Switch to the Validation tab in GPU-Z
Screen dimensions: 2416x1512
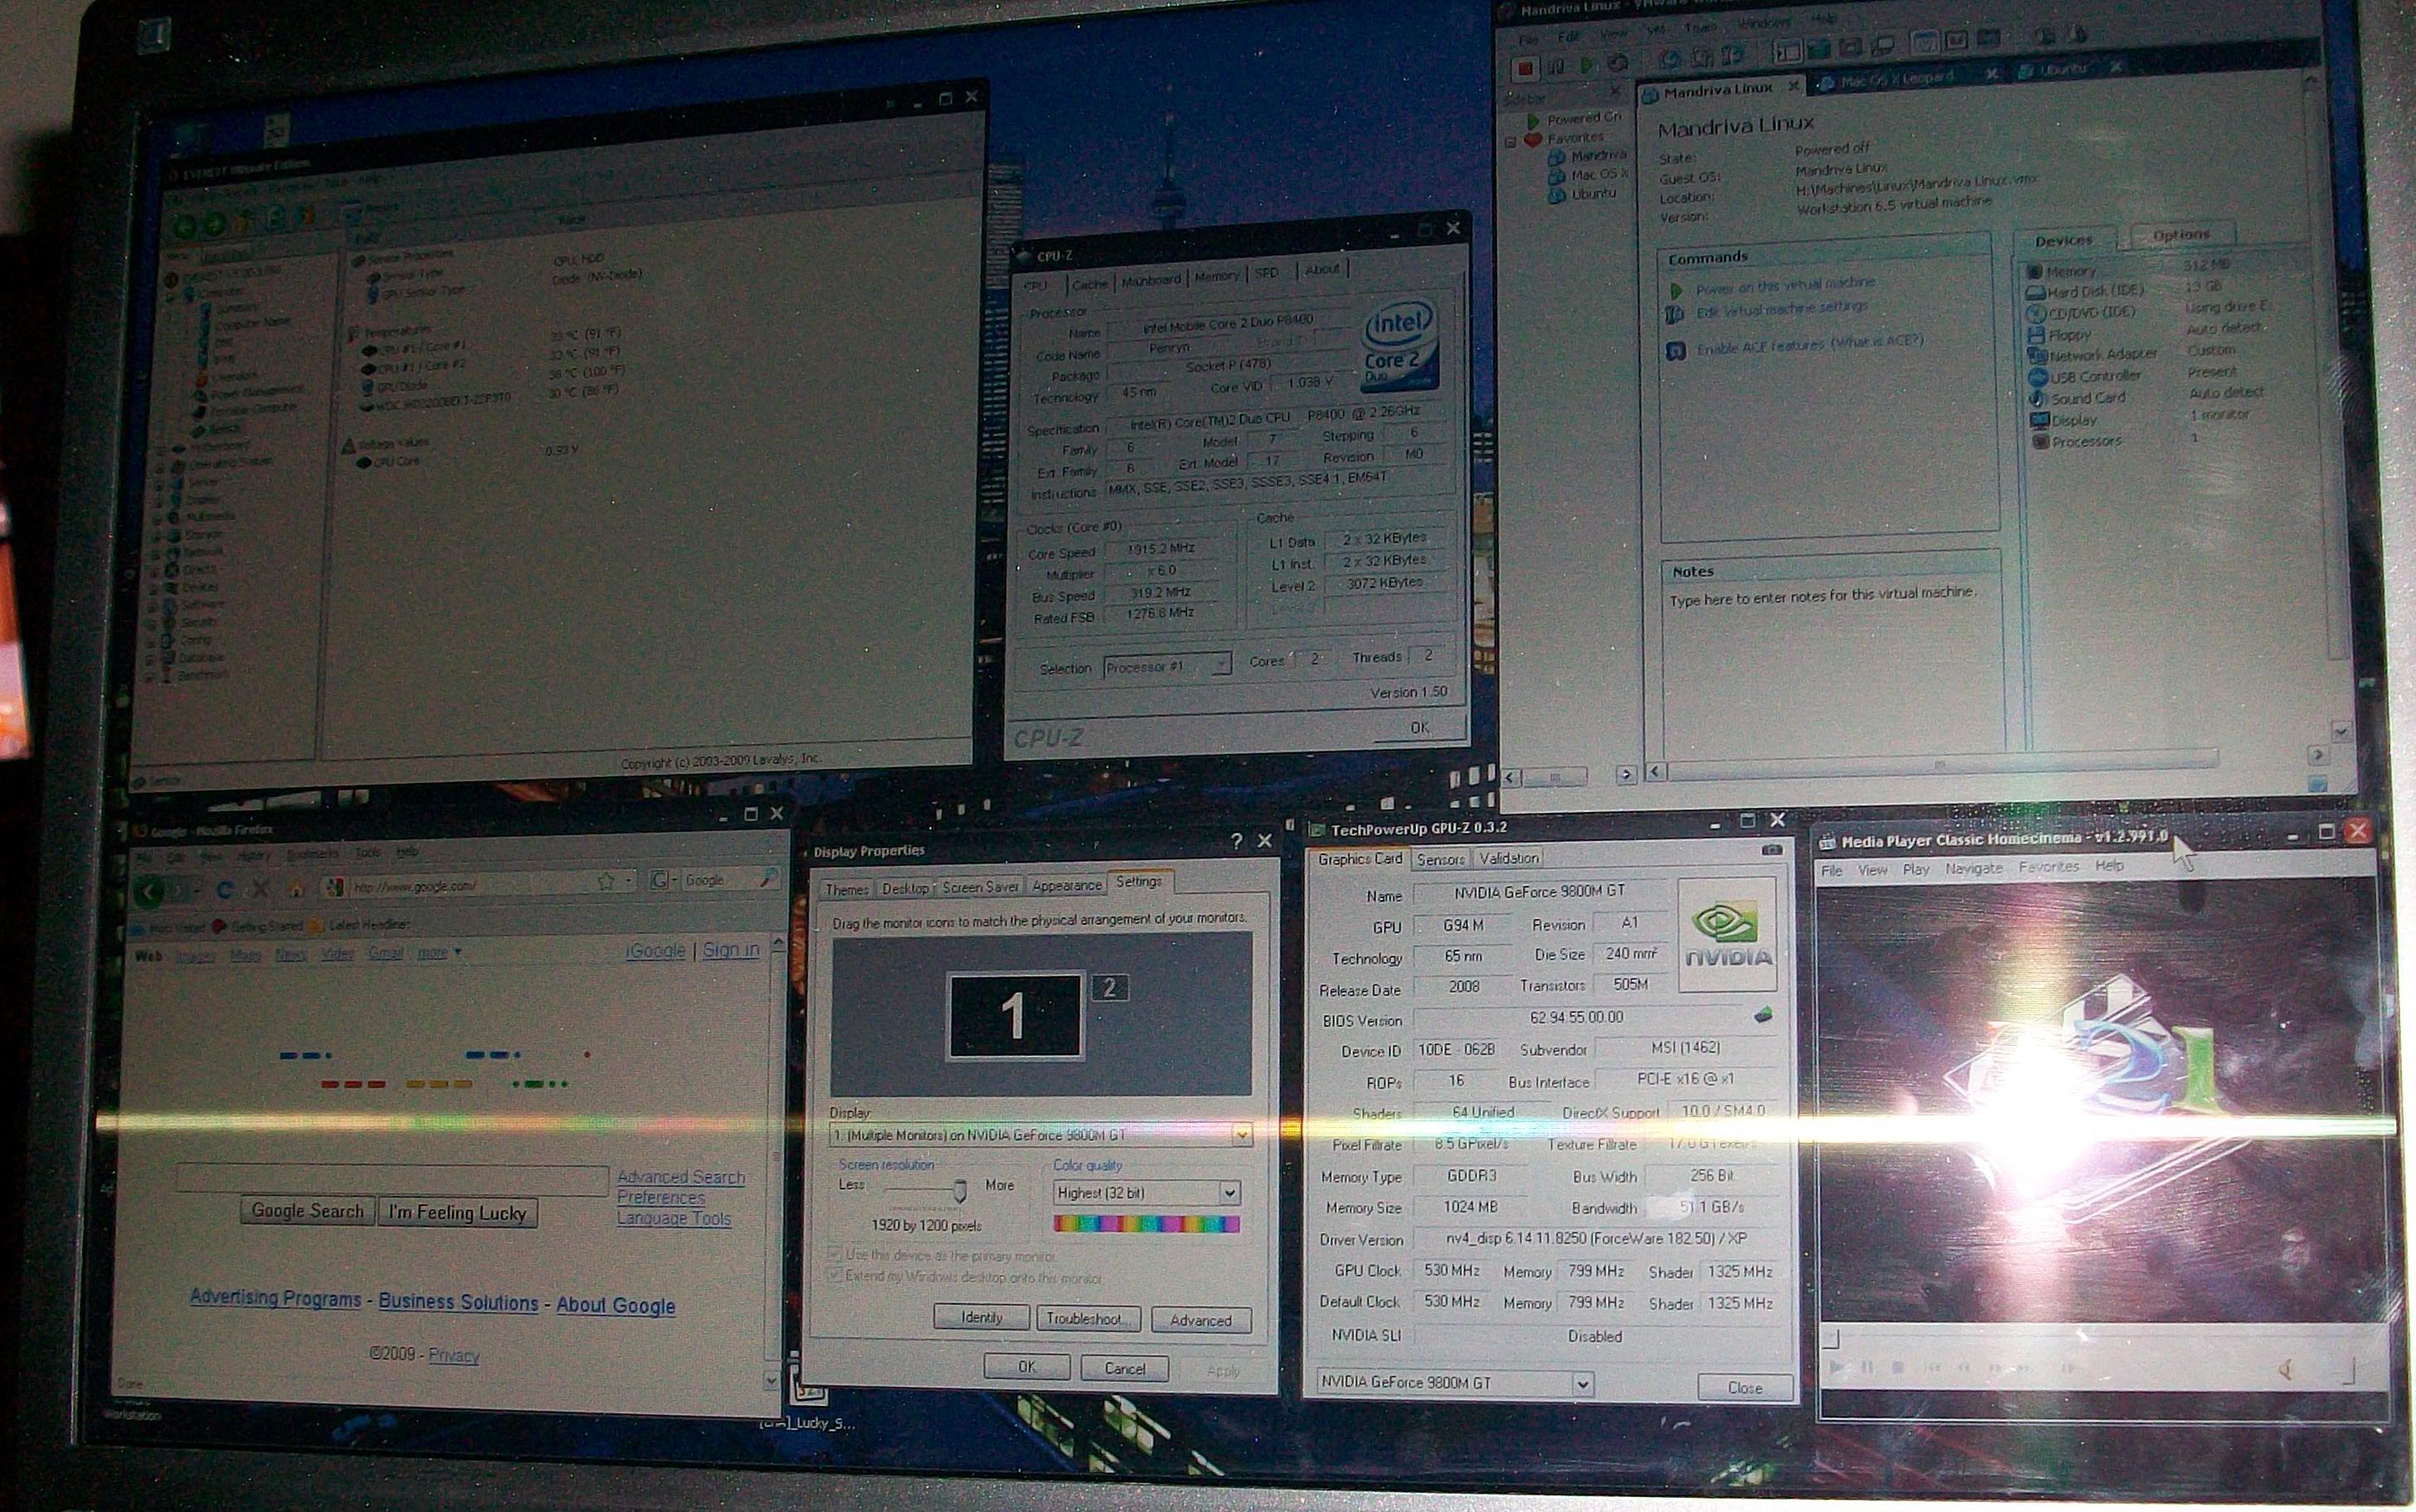pyautogui.click(x=1509, y=858)
